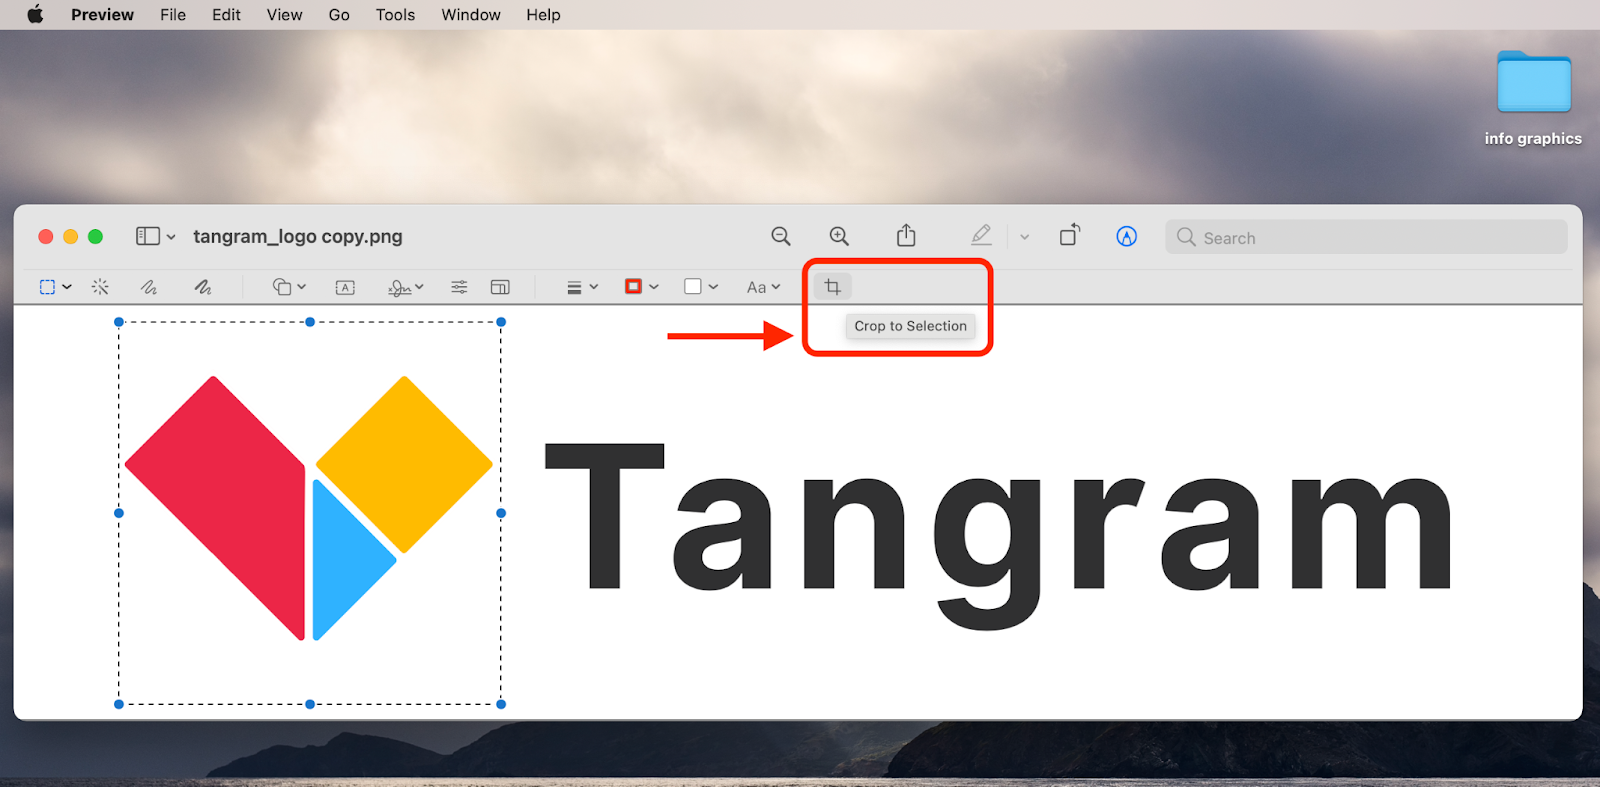
Task: Open the View menu
Action: 284,15
